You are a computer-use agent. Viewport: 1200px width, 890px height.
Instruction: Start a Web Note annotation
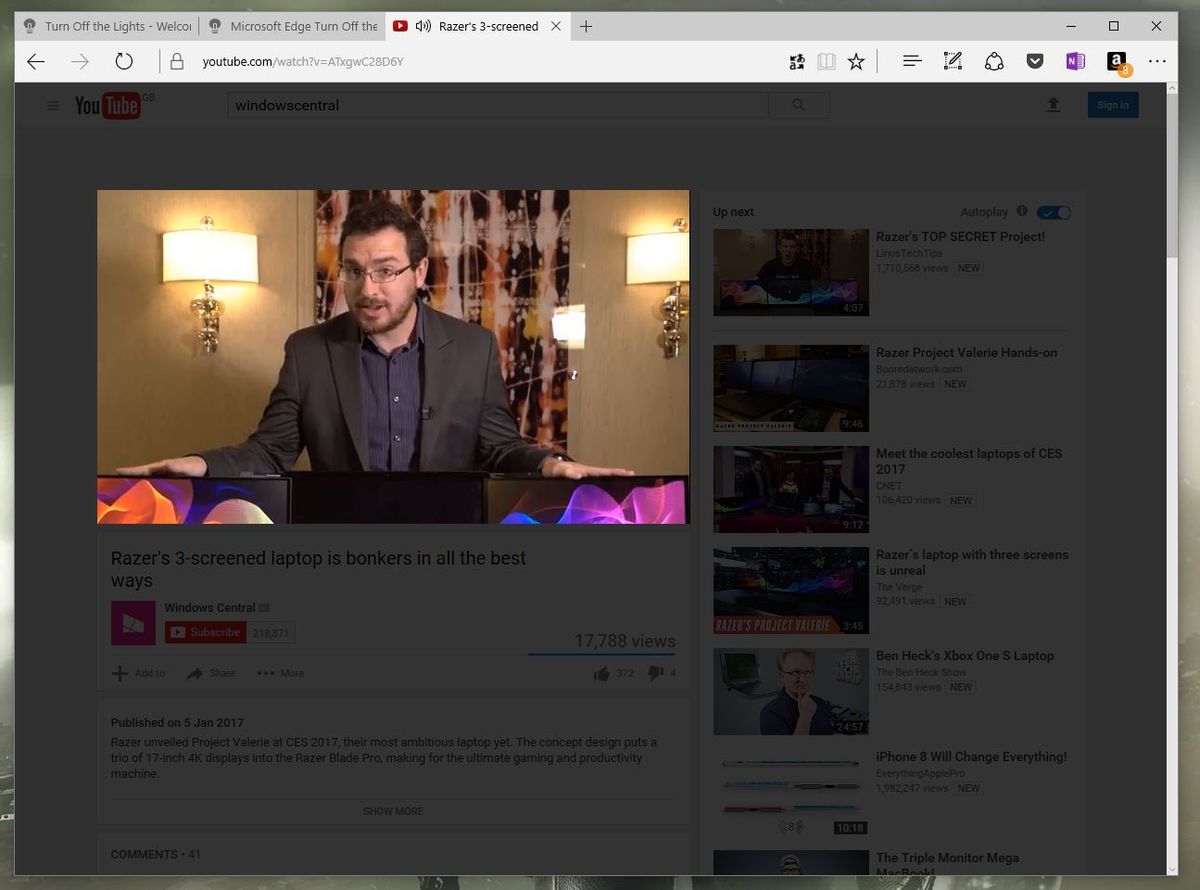952,61
